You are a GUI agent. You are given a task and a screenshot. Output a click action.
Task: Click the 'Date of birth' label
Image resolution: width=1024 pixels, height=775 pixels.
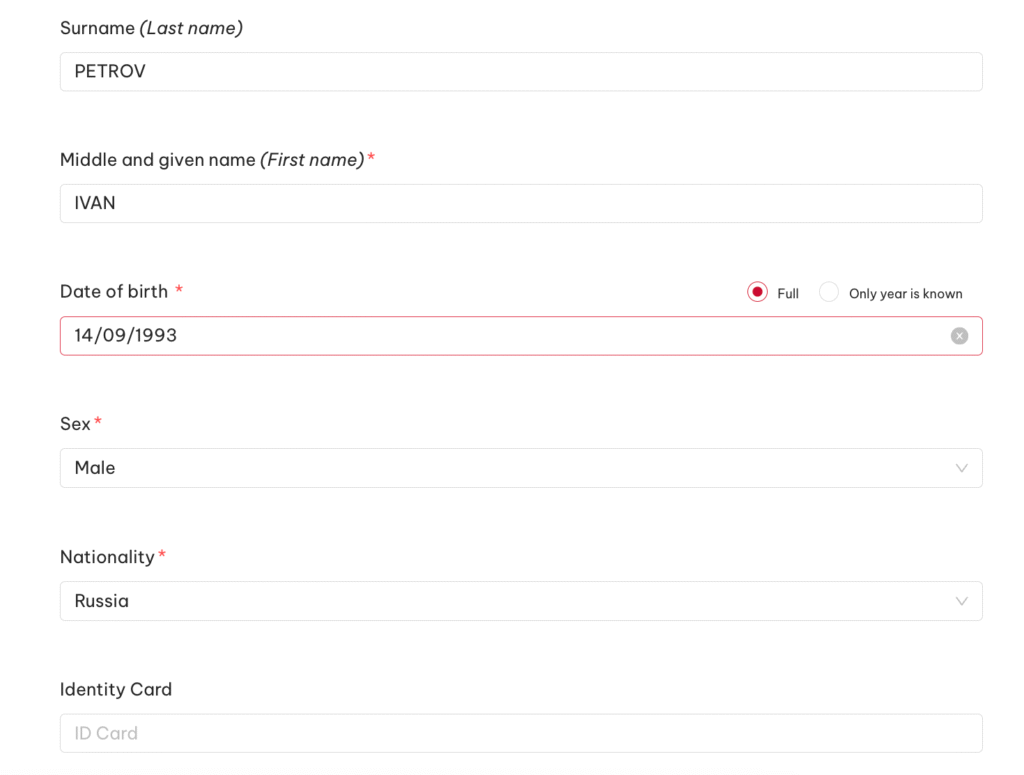click(114, 292)
